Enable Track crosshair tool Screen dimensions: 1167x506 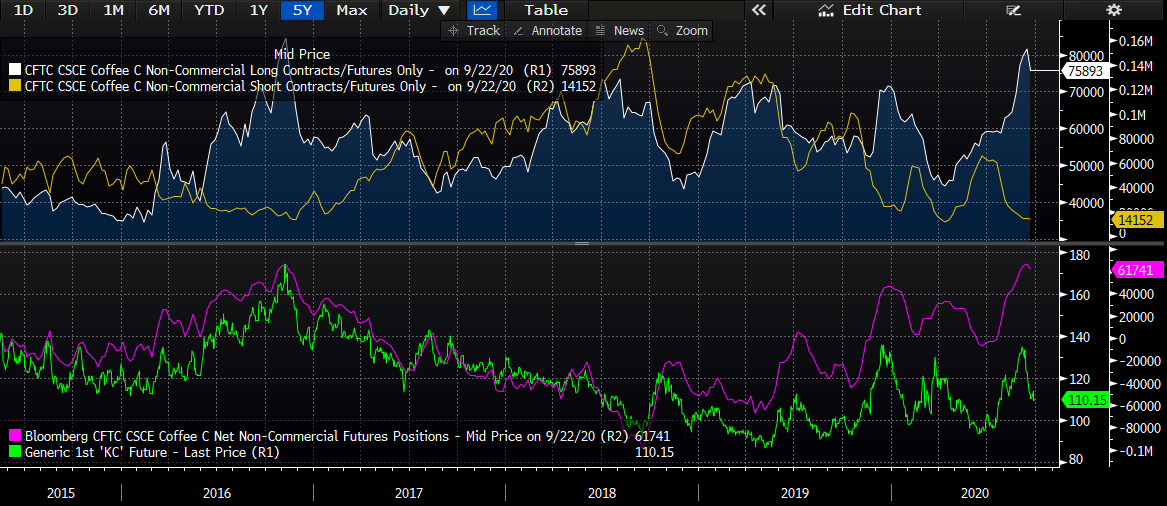pyautogui.click(x=474, y=30)
